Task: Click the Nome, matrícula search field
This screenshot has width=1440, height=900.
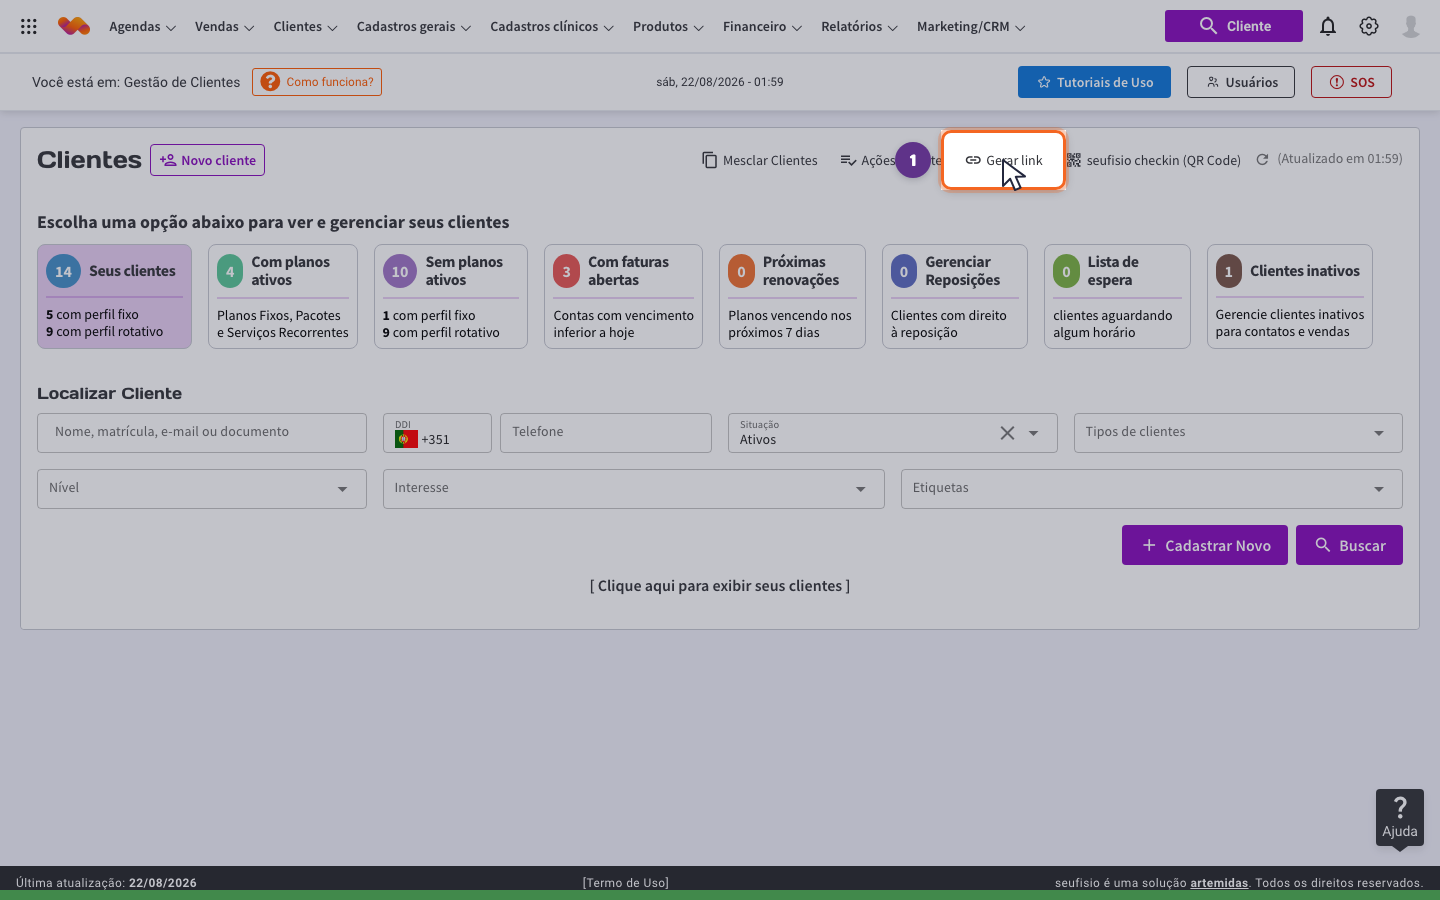Action: [202, 433]
